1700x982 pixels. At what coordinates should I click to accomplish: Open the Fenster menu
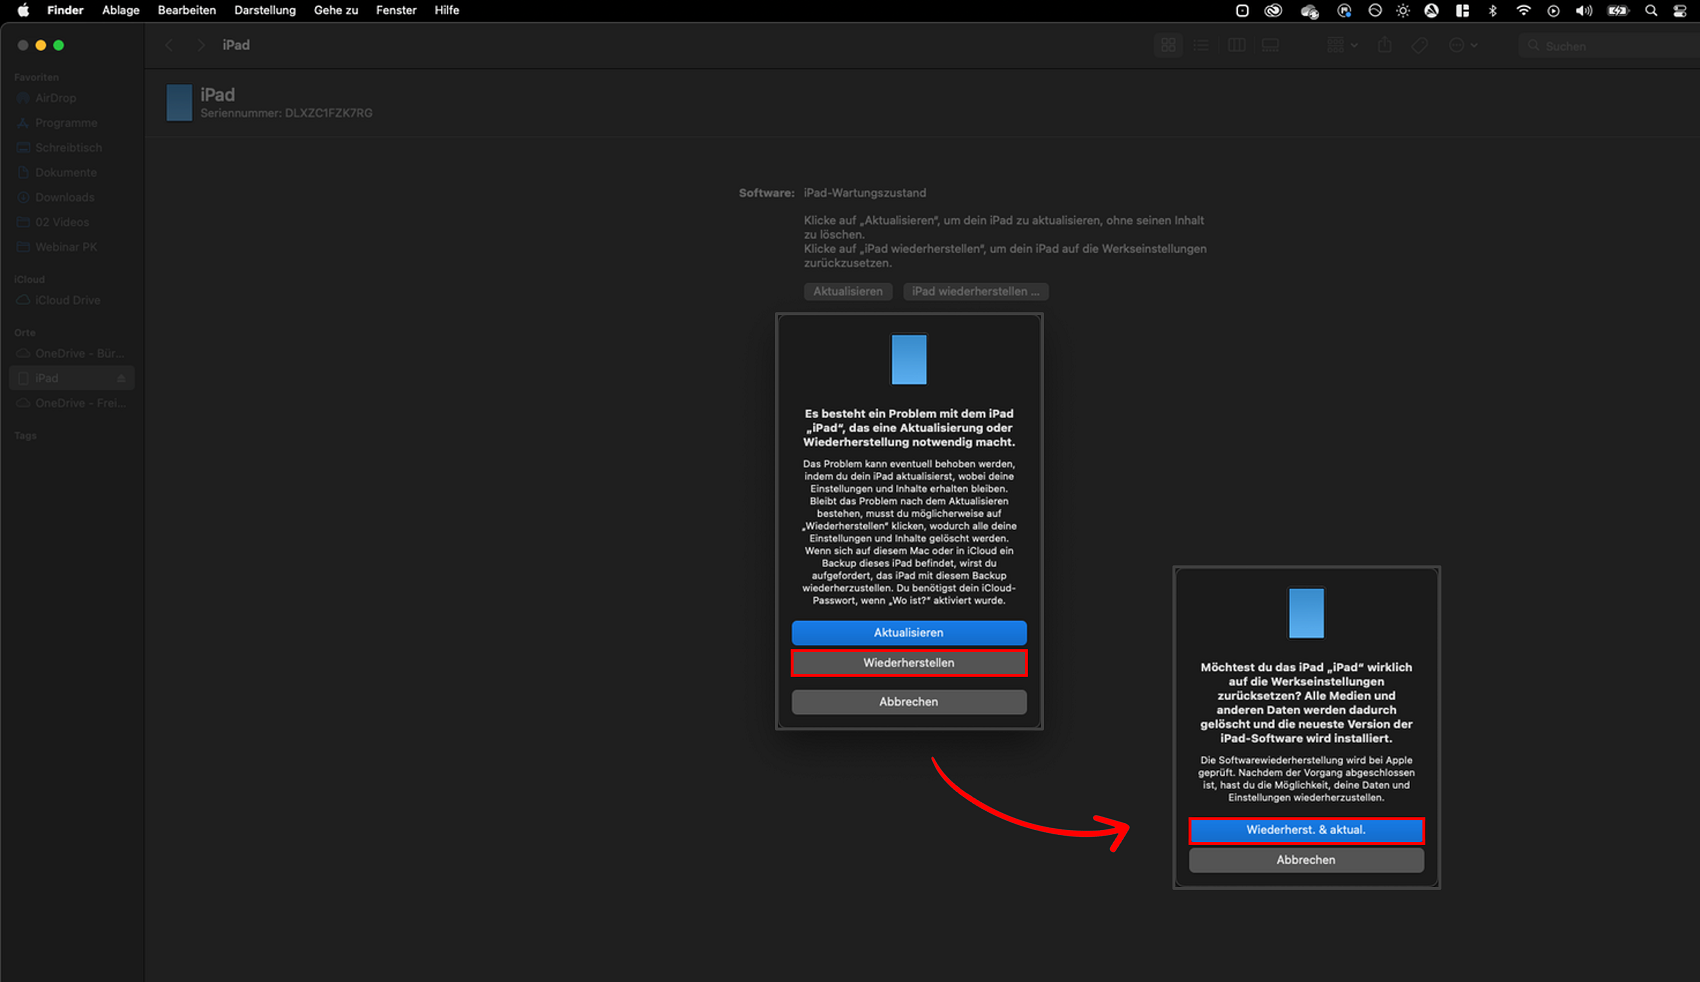tap(396, 10)
